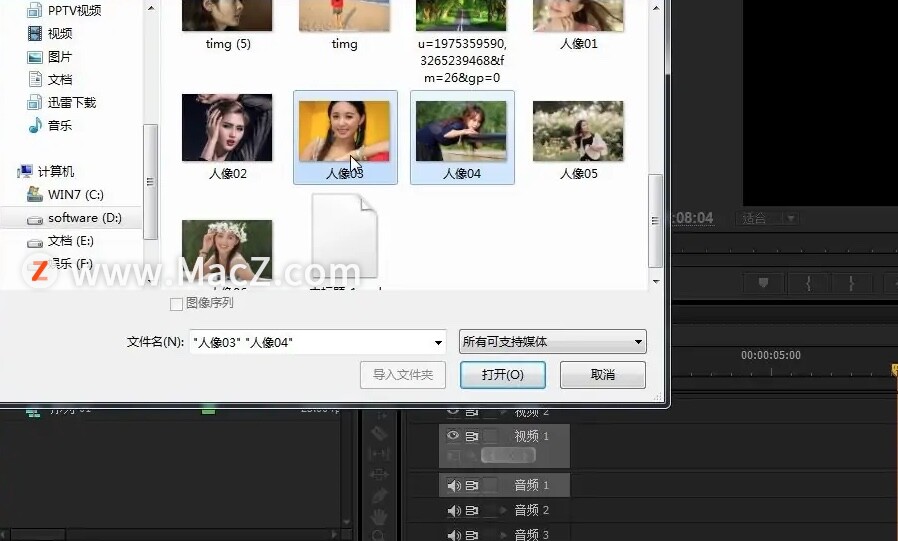The image size is (898, 541).
Task: Click the Mark In brace button
Action: (808, 283)
